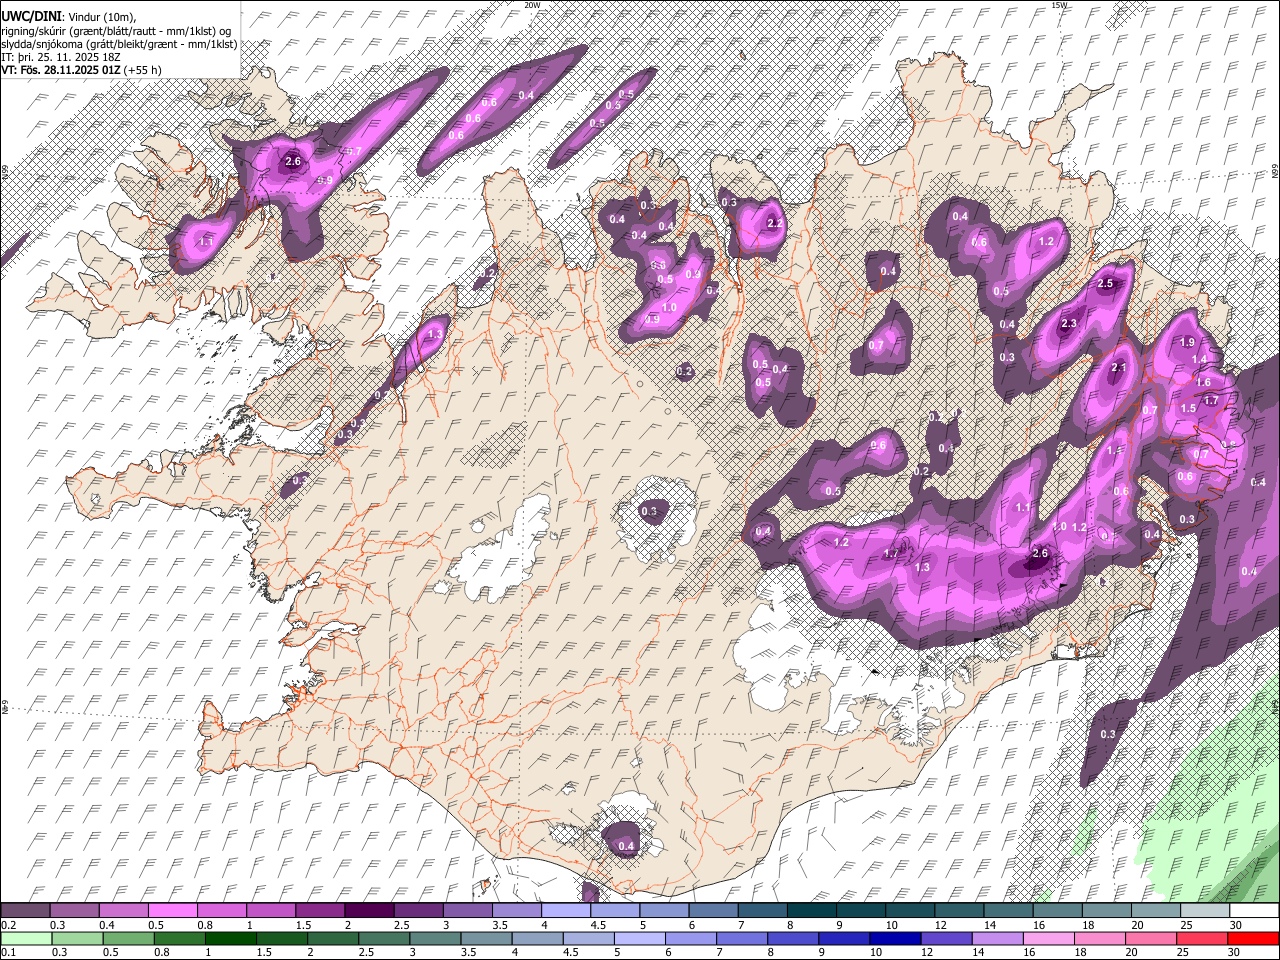The height and width of the screenshot is (960, 1280).
Task: Click the '15W' longitude label
Action: [1060, 5]
